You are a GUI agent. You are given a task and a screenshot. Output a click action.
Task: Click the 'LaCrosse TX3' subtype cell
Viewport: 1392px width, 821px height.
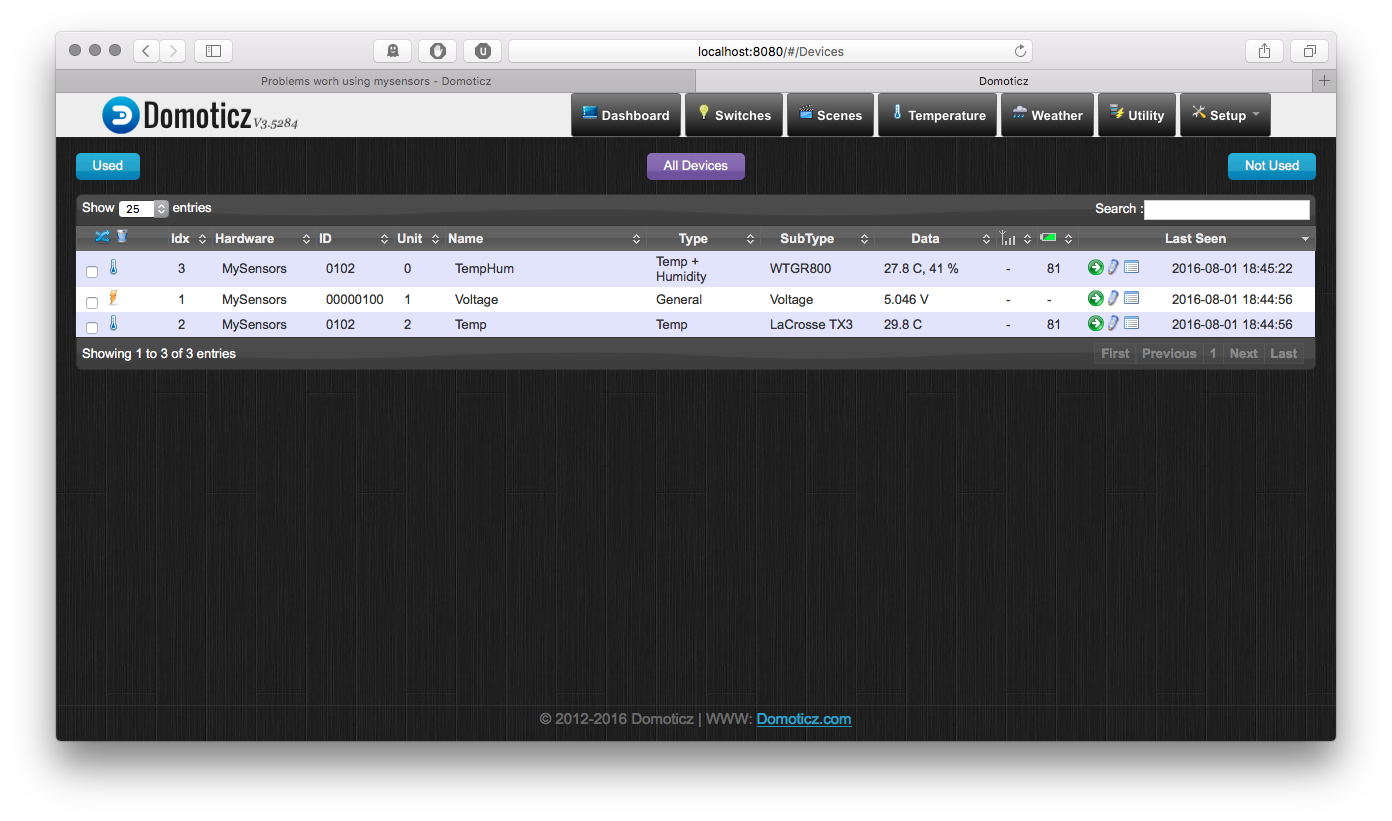(811, 324)
